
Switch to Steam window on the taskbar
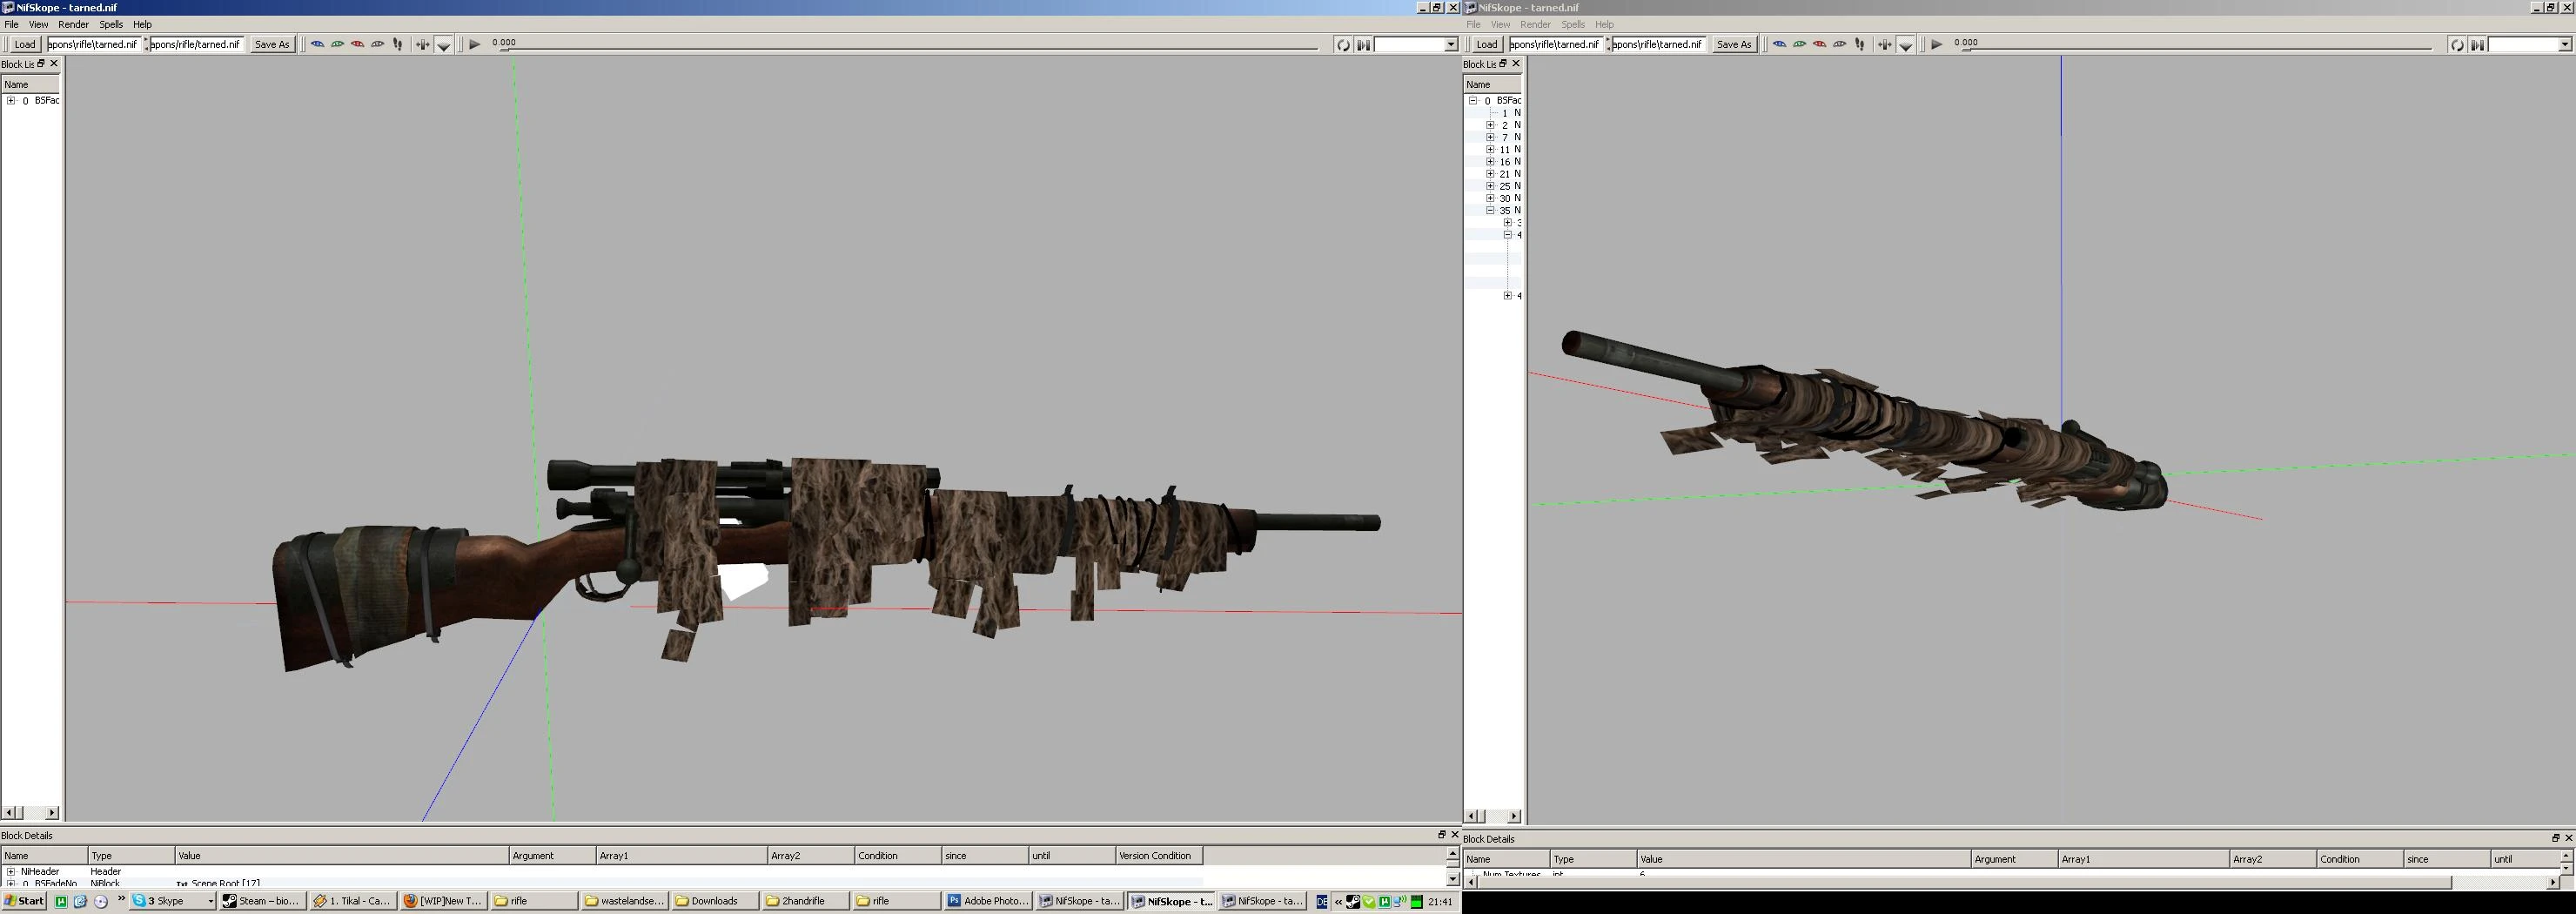(x=261, y=901)
